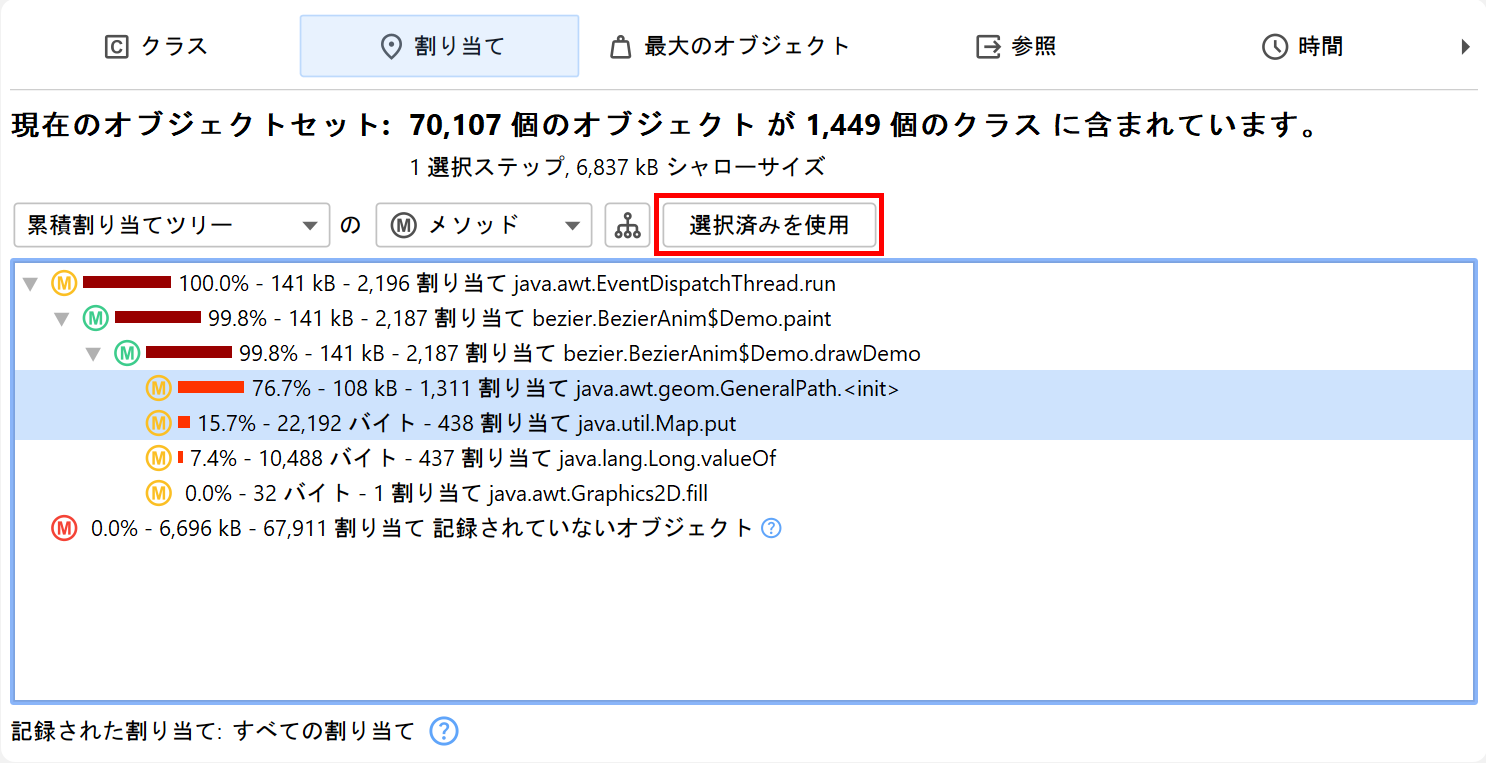
Task: Select the java.awt.geom.GeneralPath.<init> row
Action: (575, 388)
